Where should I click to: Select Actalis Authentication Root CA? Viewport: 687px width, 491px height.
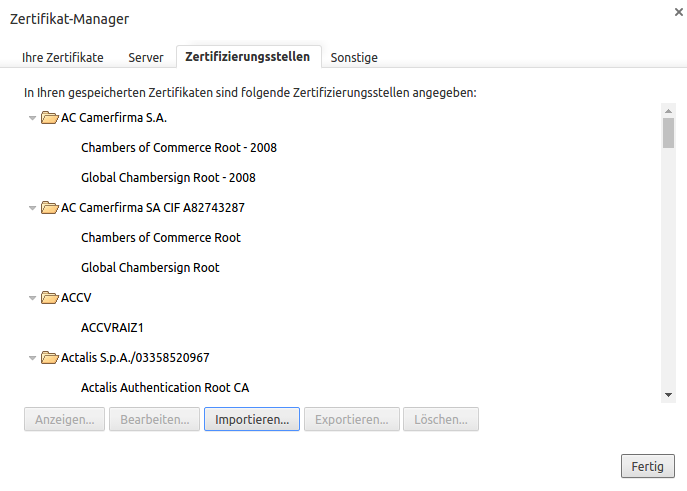click(164, 388)
